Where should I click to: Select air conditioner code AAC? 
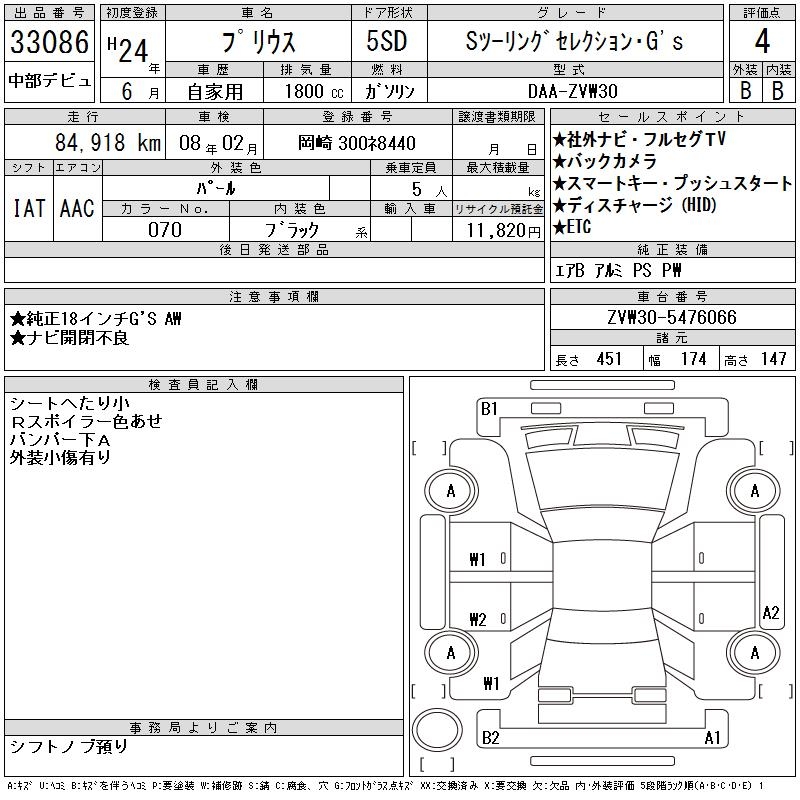[77, 208]
